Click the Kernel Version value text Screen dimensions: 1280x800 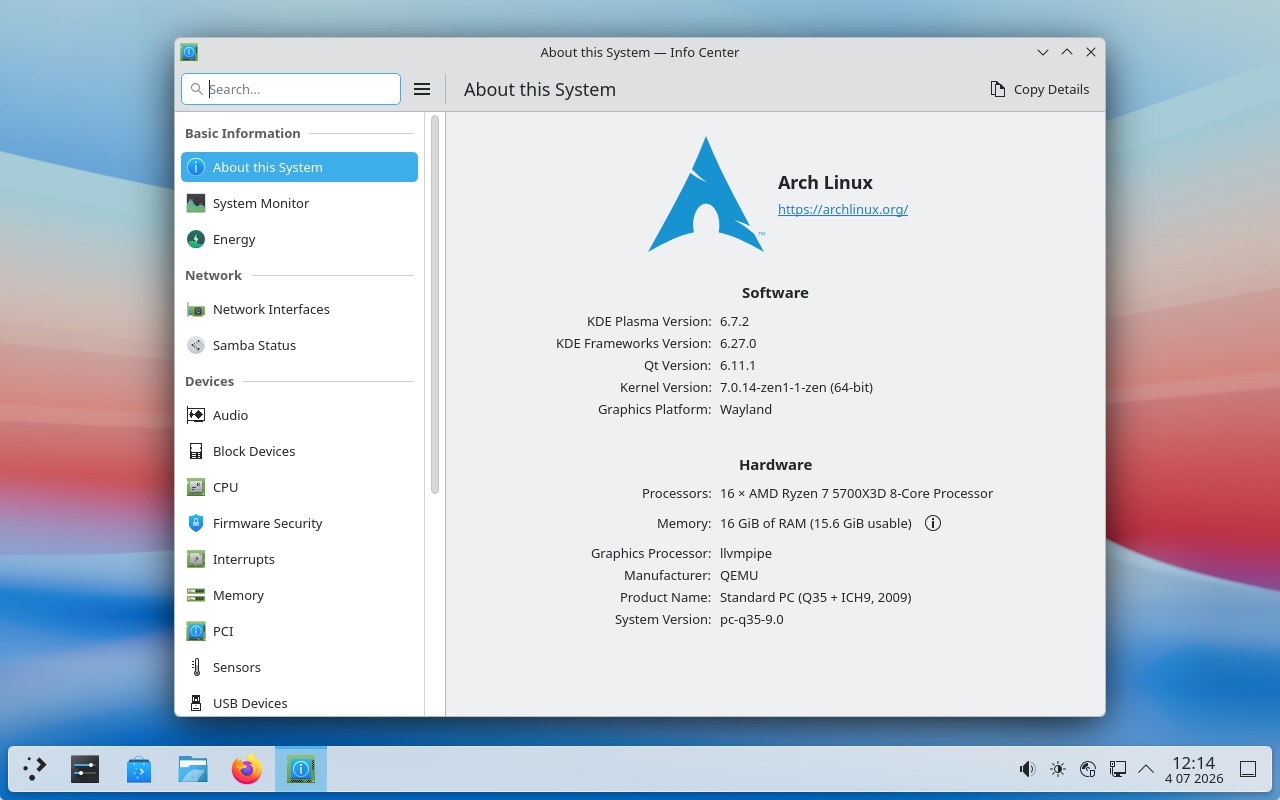(796, 387)
